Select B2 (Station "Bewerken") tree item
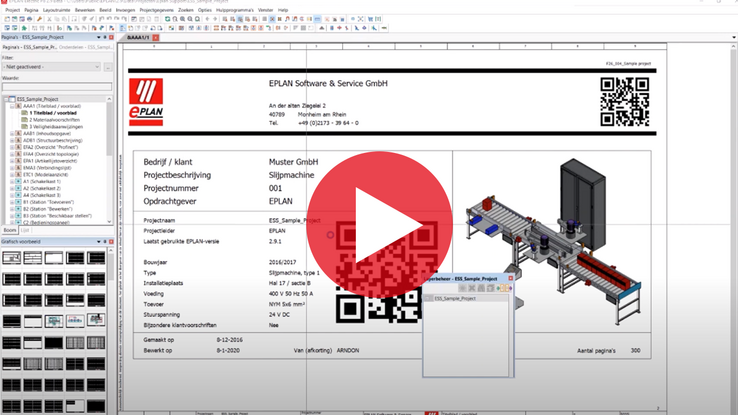The width and height of the screenshot is (738, 415). pos(47,209)
